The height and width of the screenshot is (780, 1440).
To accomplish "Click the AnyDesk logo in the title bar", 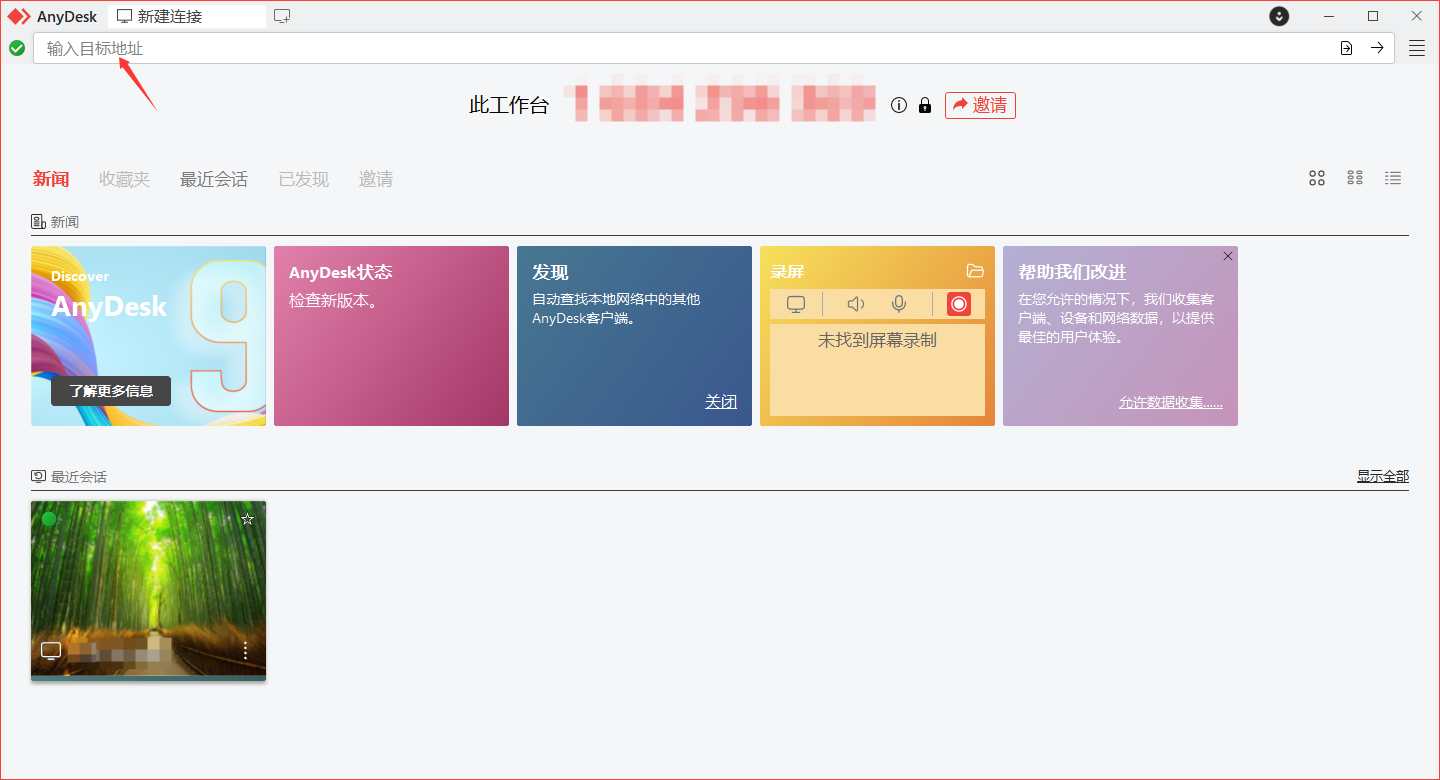I will (19, 16).
